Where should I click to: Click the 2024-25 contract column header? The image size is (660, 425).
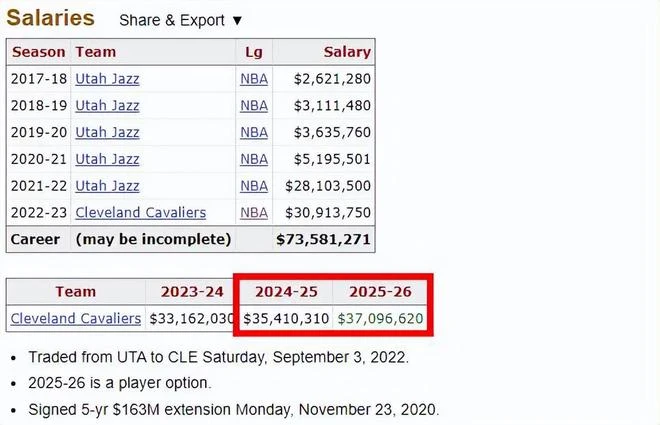pyautogui.click(x=286, y=292)
